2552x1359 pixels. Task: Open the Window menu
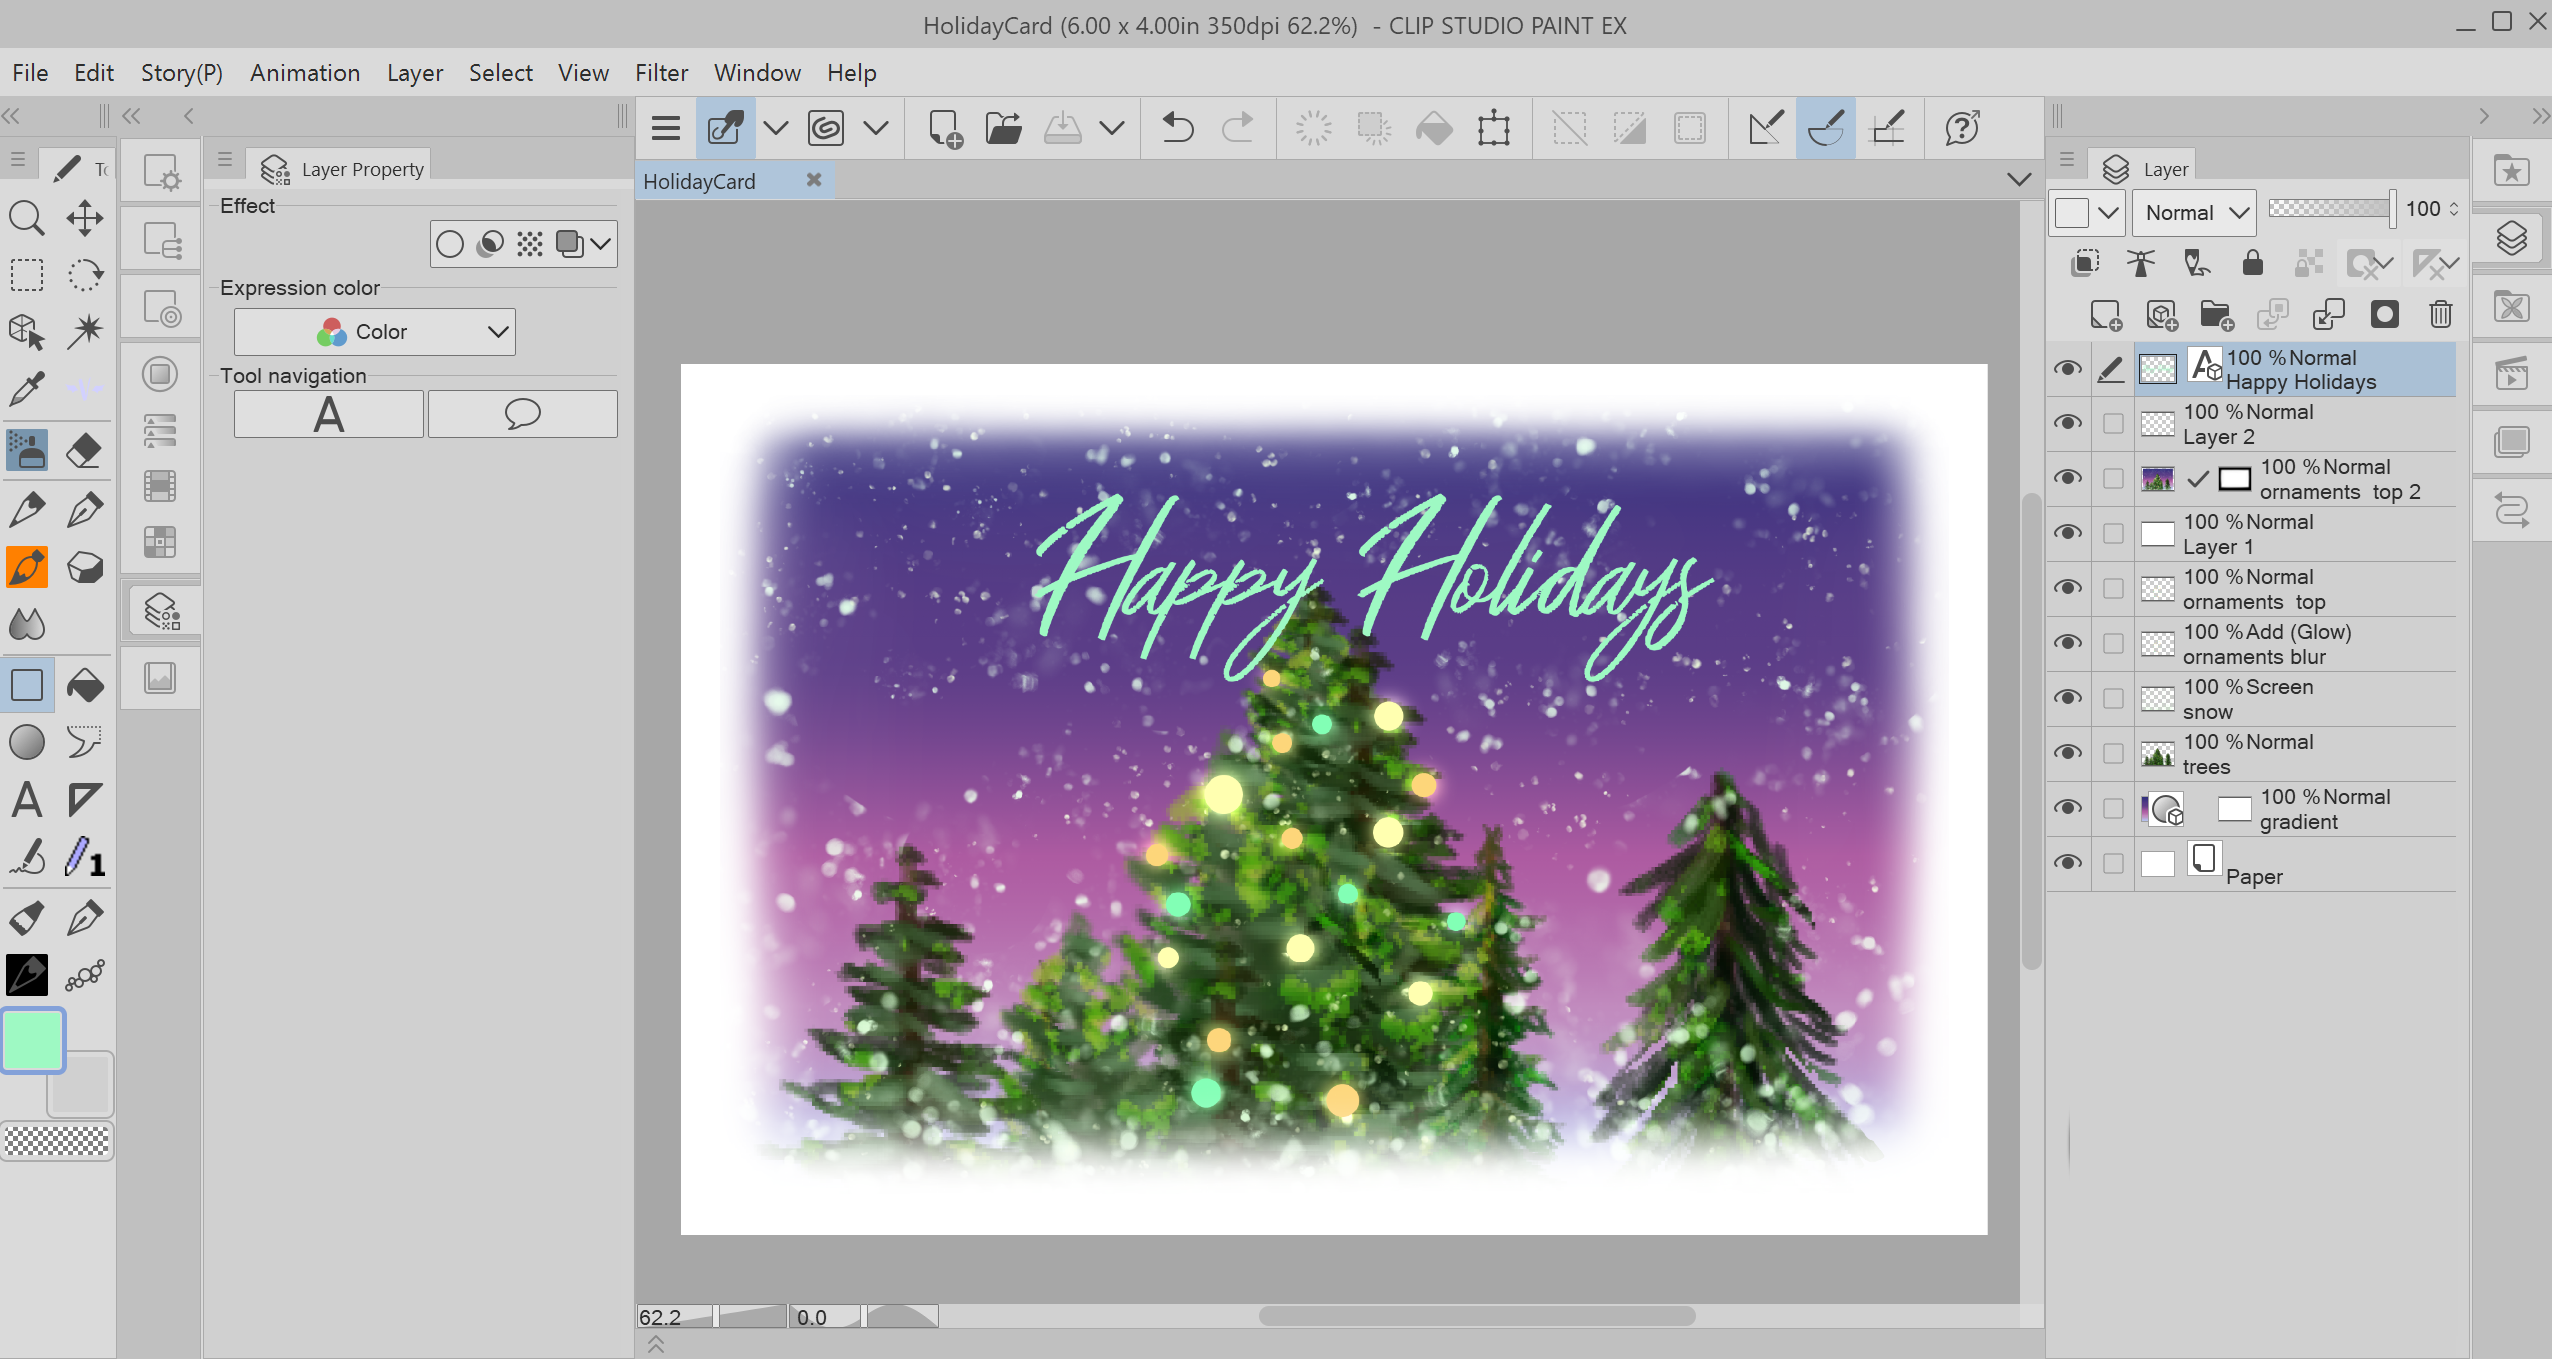click(x=757, y=73)
